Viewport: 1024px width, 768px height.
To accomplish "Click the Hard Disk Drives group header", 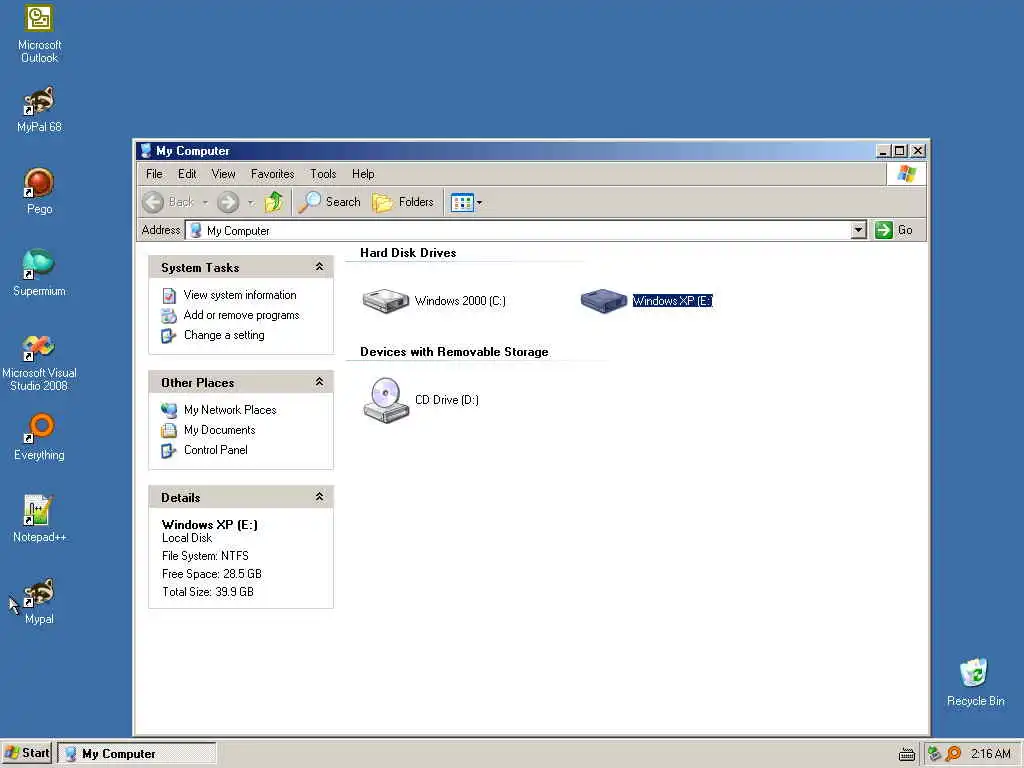I will tap(408, 253).
